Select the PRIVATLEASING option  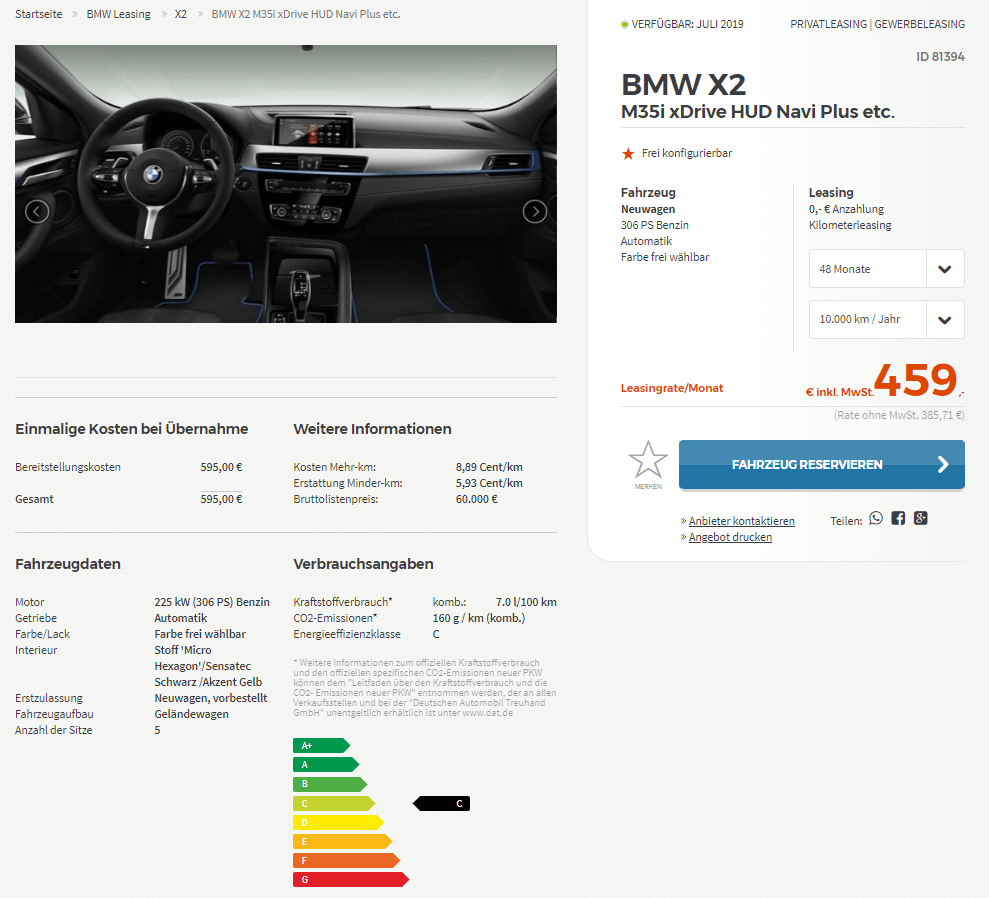click(x=828, y=24)
